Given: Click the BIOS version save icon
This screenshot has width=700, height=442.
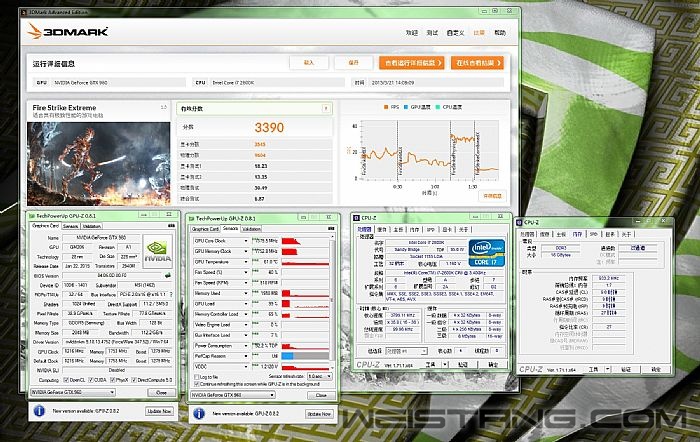Looking at the screenshot, I should pos(166,274).
